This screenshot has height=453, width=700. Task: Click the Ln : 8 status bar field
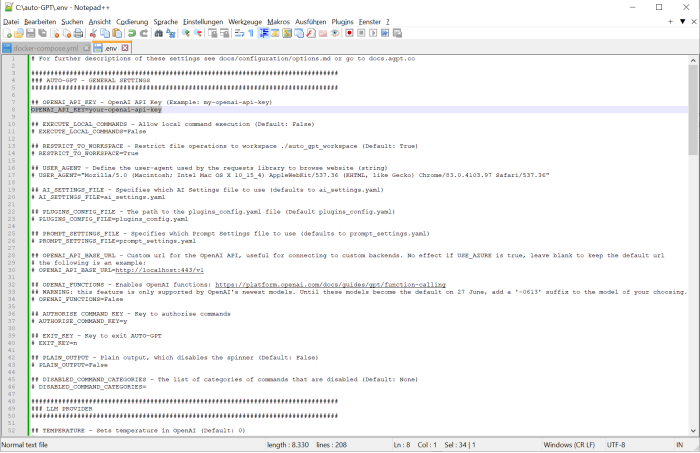(x=402, y=445)
